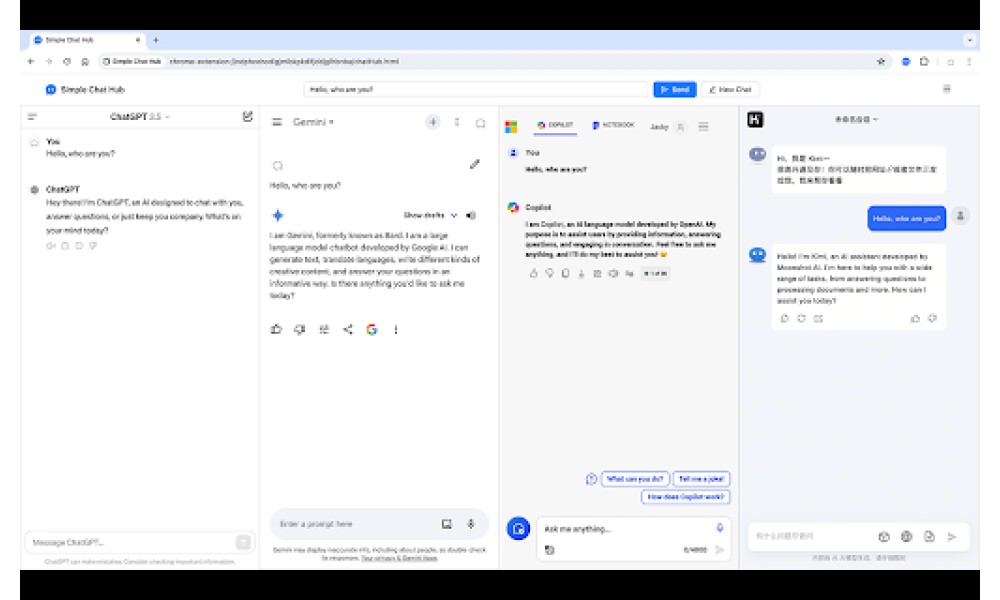1000x600 pixels.
Task: Copy the Copilot response
Action: point(566,274)
